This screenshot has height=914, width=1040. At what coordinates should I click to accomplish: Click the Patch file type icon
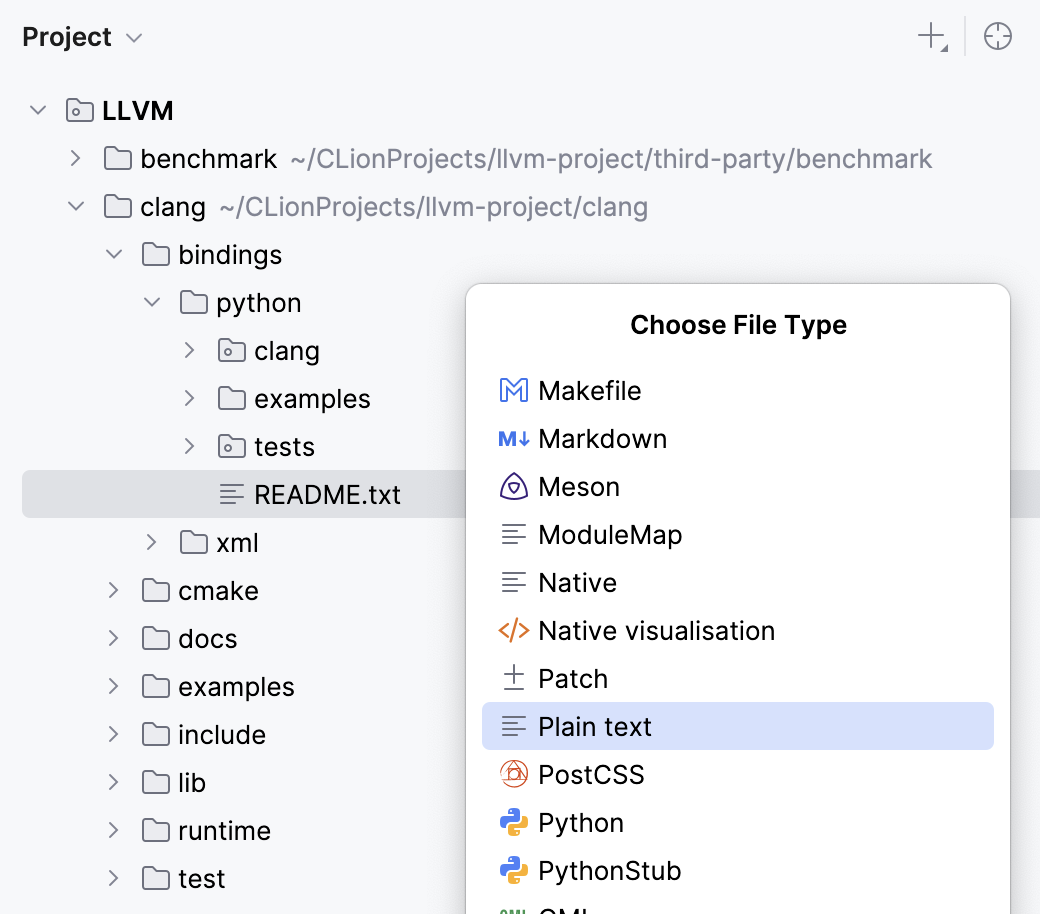click(514, 678)
